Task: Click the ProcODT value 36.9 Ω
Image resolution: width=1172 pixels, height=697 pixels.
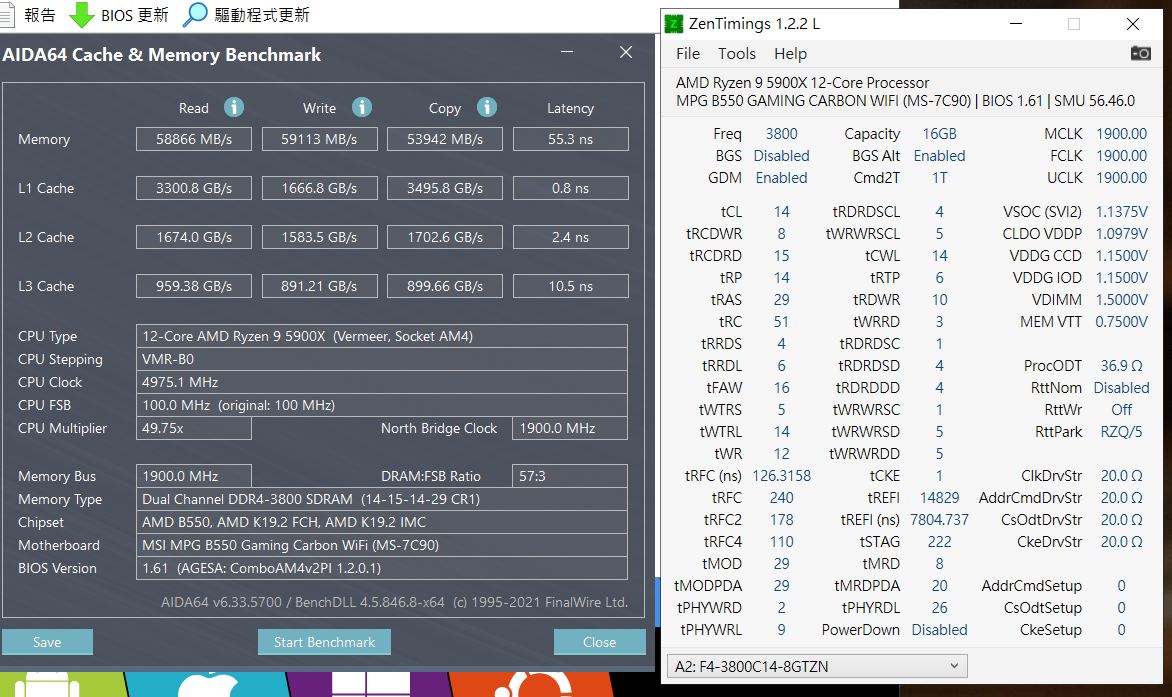Action: [1121, 366]
